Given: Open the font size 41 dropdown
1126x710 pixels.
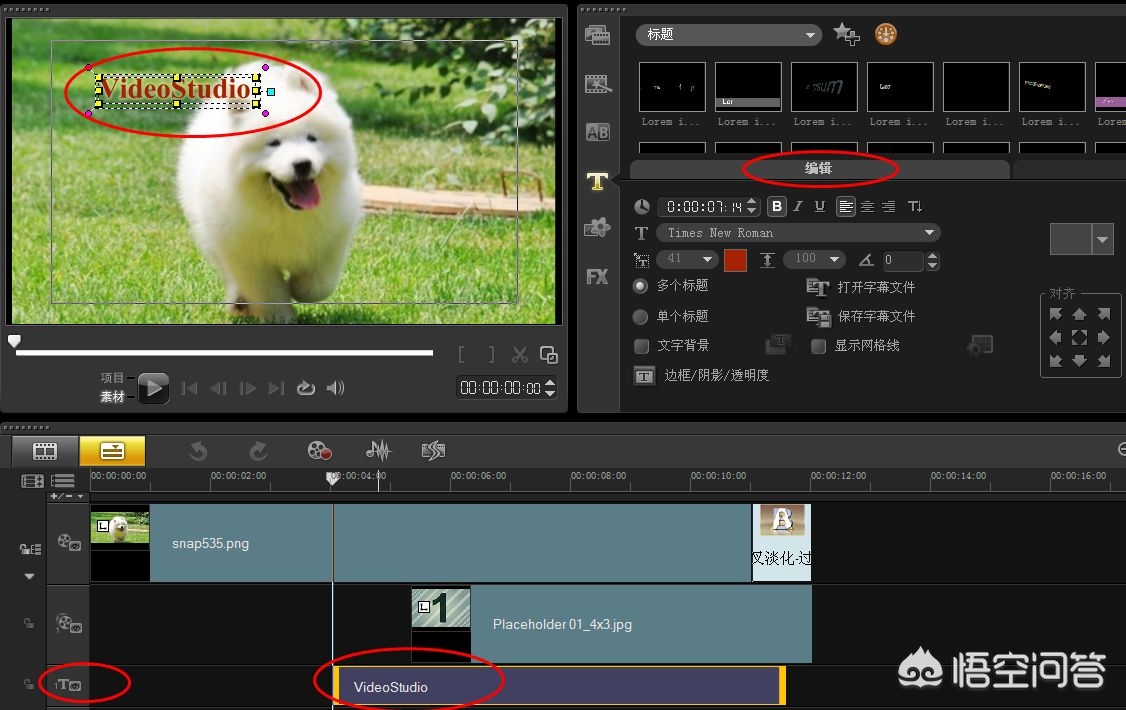Looking at the screenshot, I should pos(687,259).
